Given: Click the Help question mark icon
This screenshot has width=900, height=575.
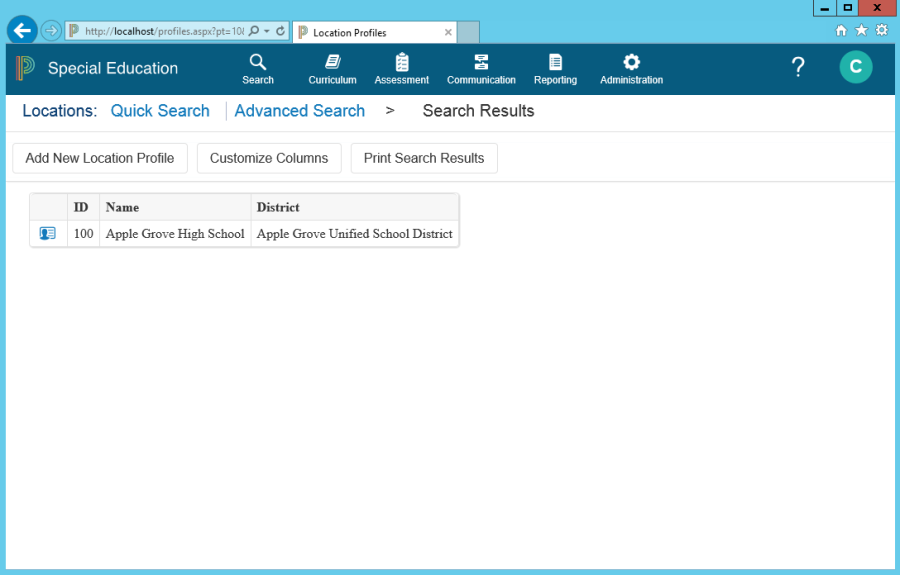Looking at the screenshot, I should pyautogui.click(x=798, y=67).
